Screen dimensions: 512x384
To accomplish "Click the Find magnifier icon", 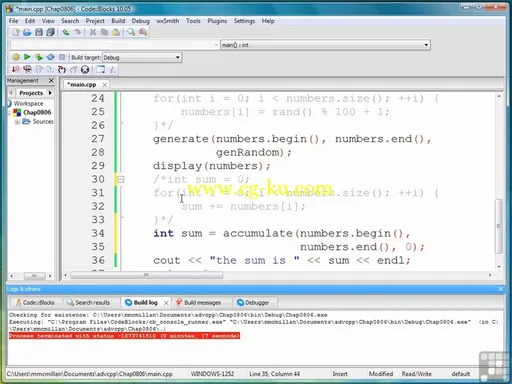I will (131, 32).
